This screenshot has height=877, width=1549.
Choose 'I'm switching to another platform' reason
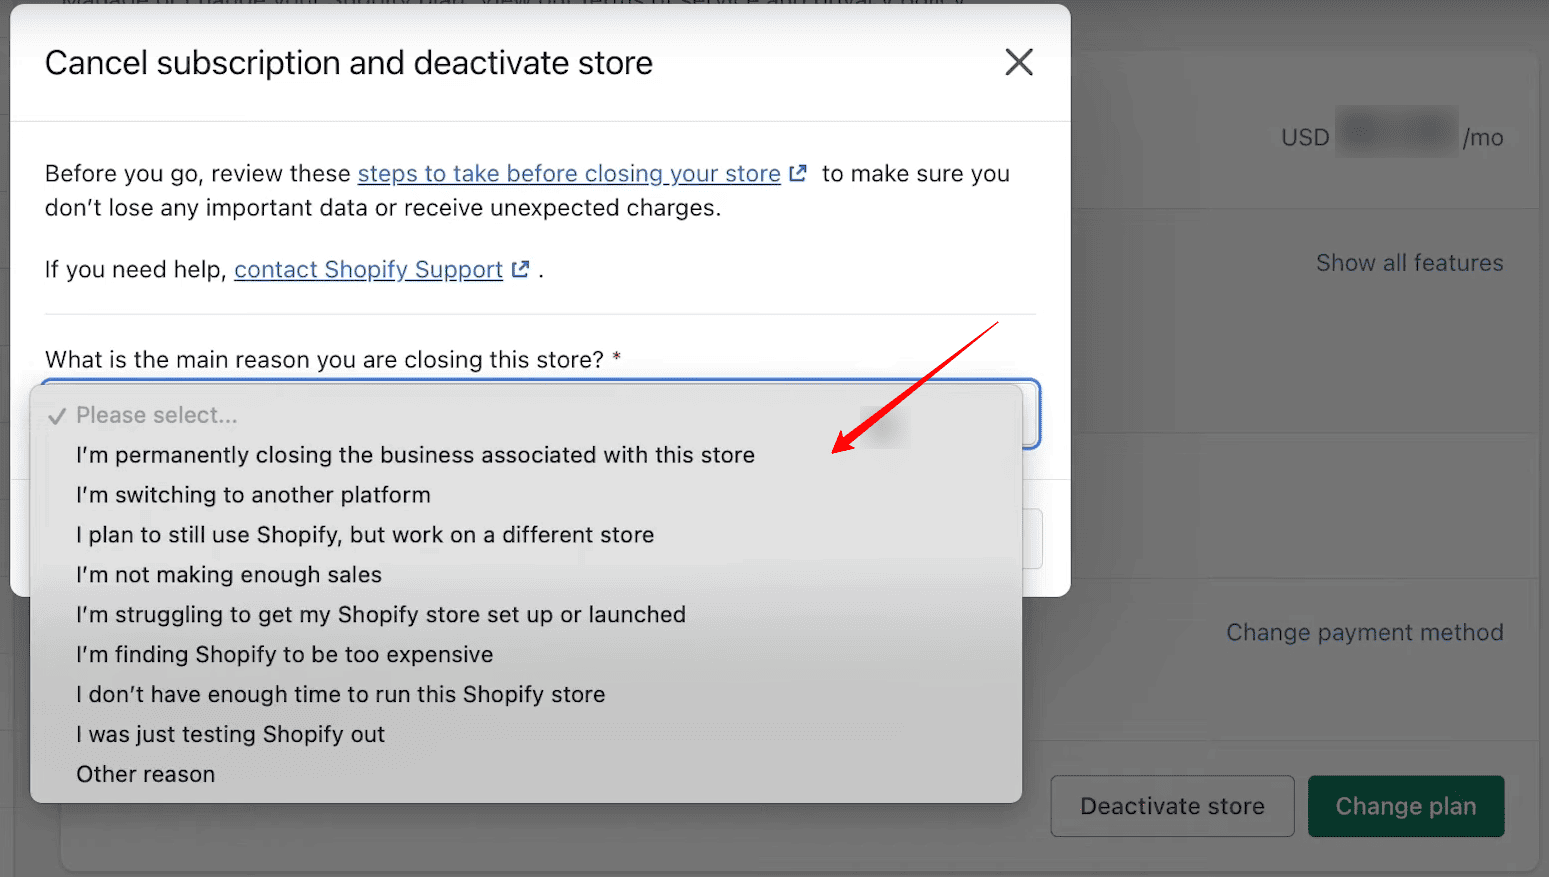tap(253, 494)
